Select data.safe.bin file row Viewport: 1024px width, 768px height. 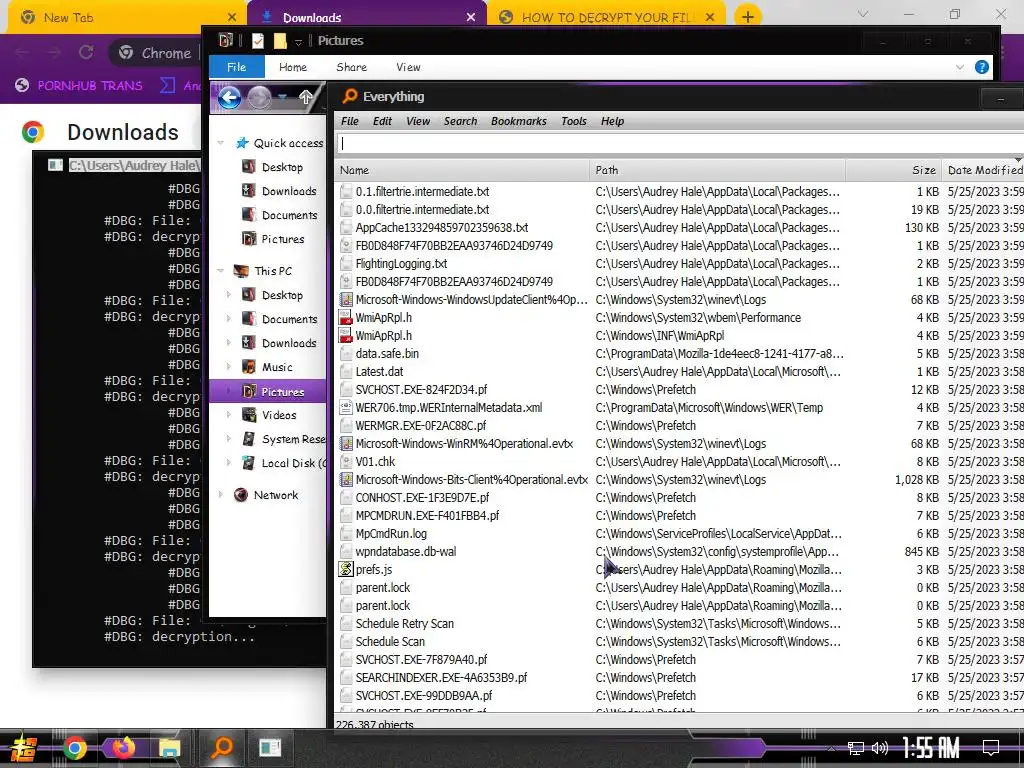[679, 353]
